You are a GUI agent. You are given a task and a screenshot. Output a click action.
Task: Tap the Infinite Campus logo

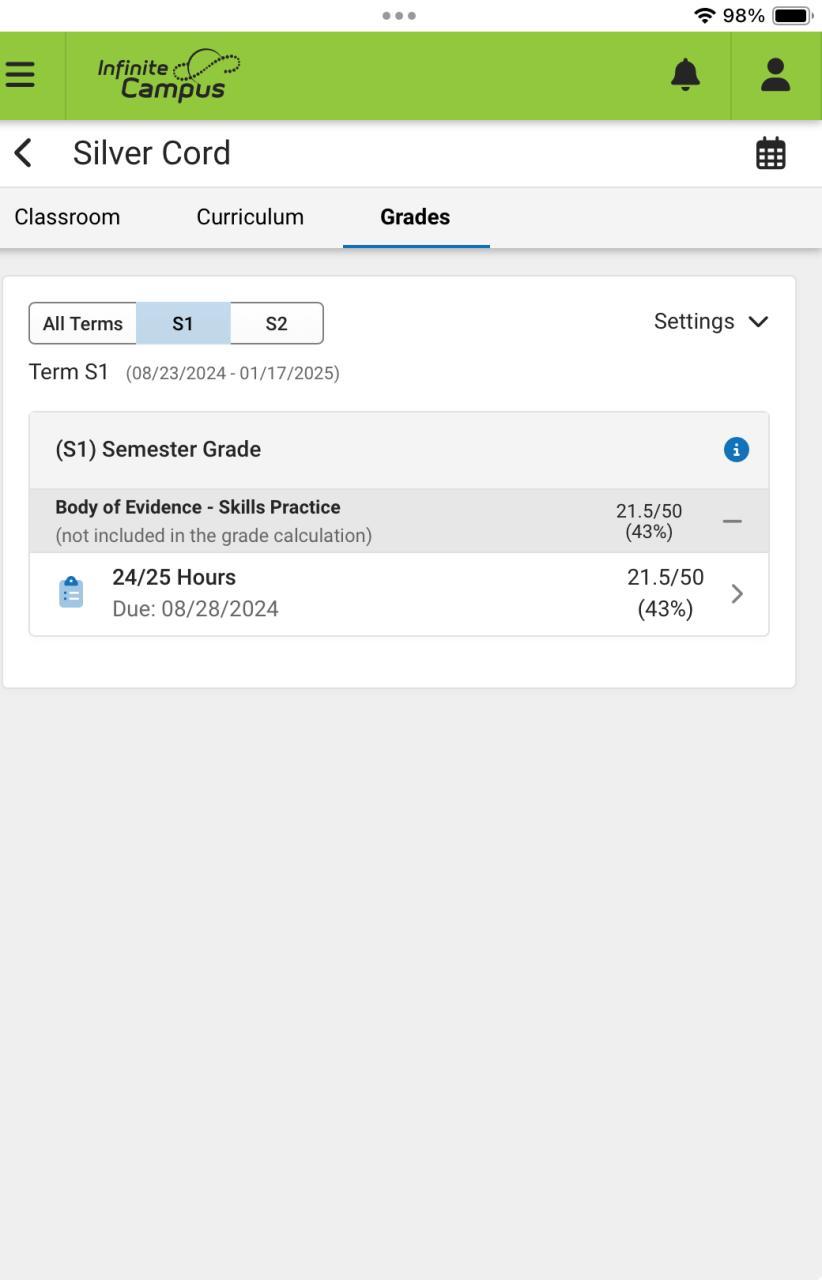point(168,75)
